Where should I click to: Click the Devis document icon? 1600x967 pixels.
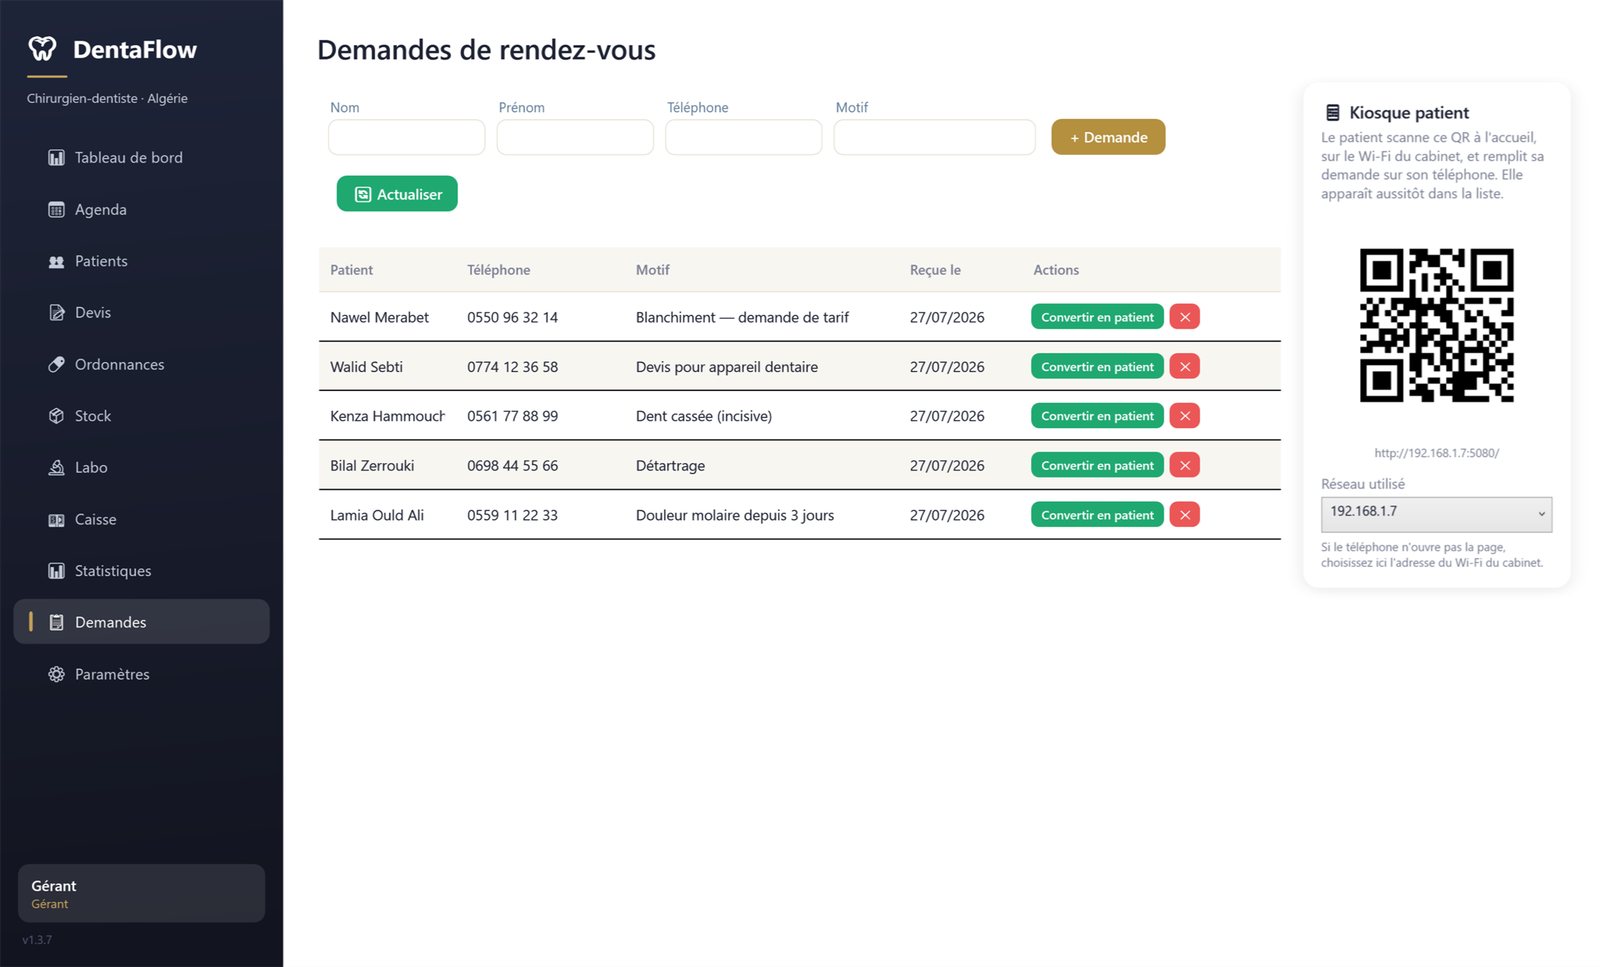coord(56,313)
